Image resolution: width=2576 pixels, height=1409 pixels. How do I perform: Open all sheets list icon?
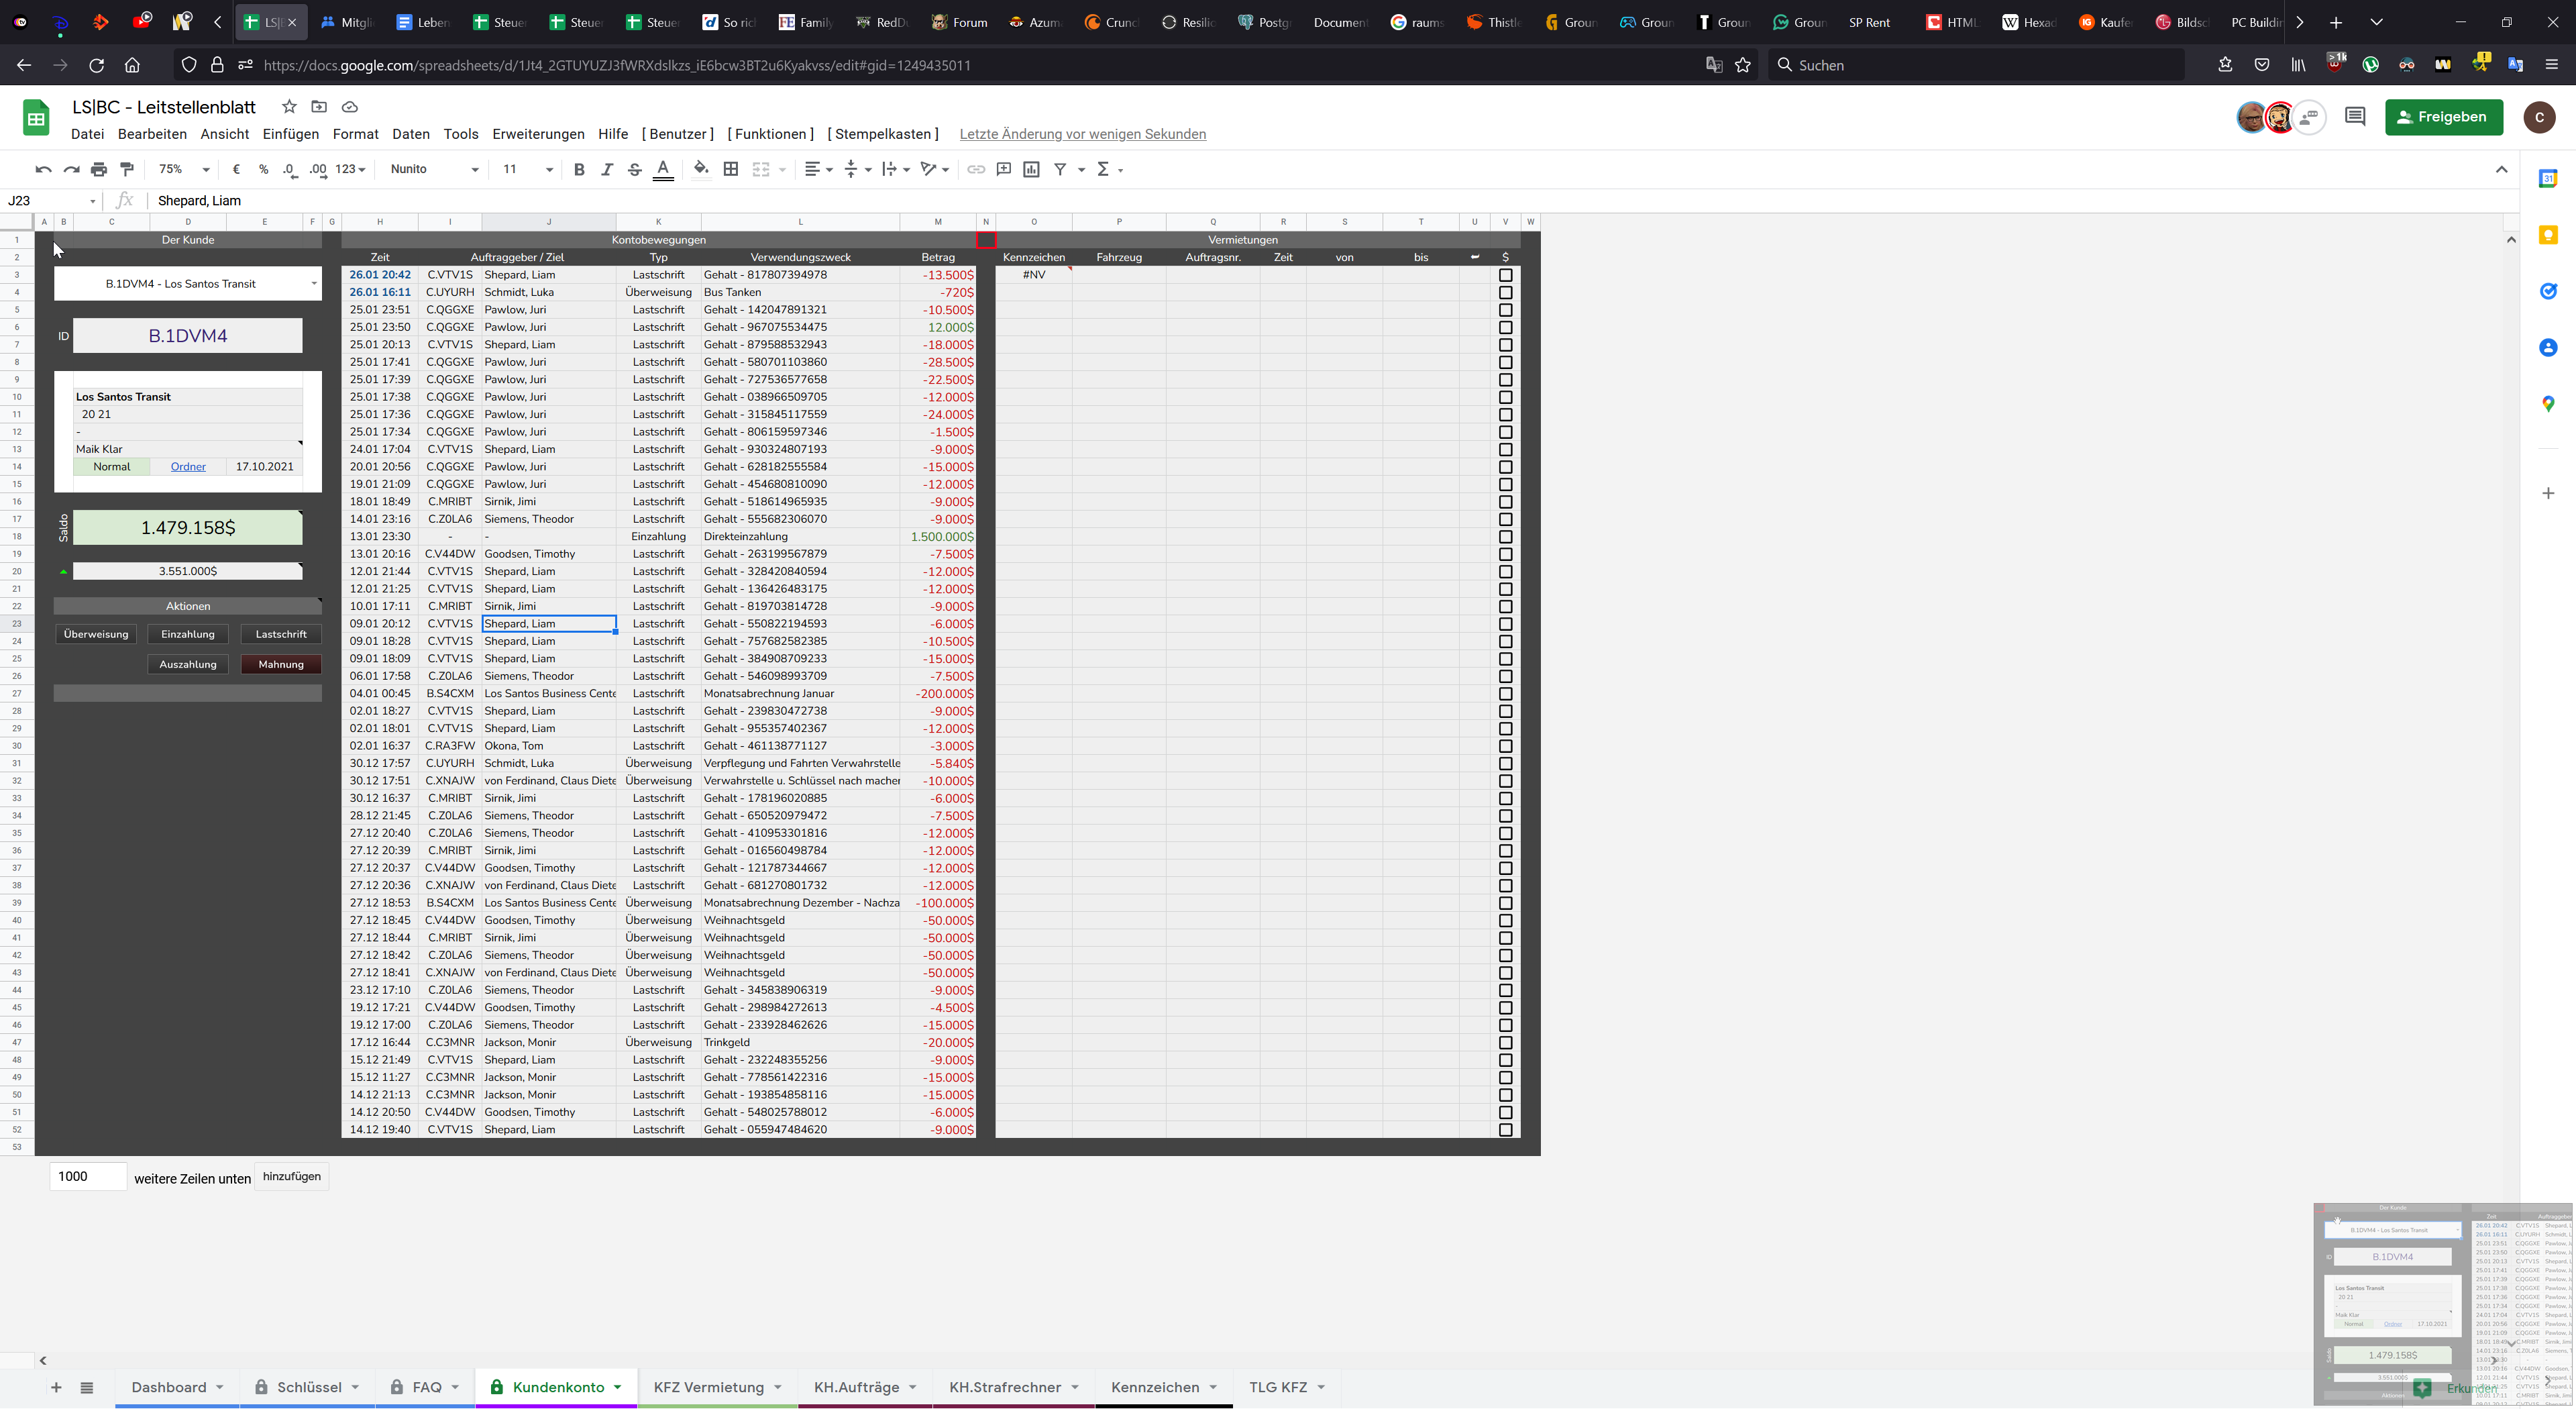[87, 1387]
